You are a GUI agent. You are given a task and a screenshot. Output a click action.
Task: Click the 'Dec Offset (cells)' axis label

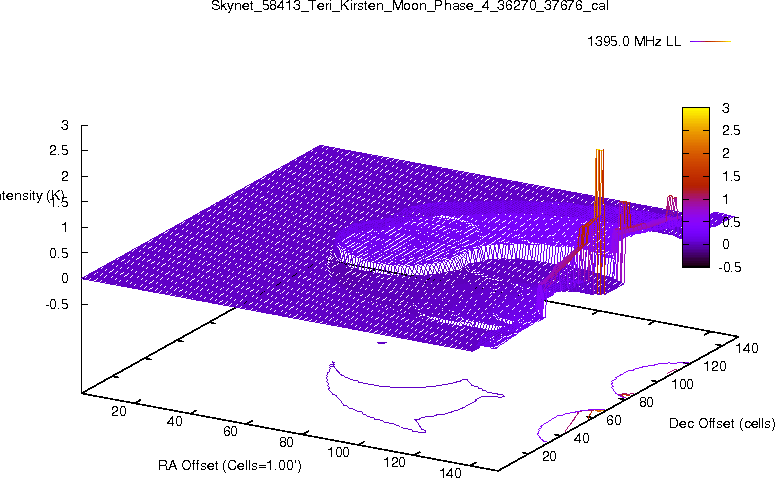[x=722, y=423]
